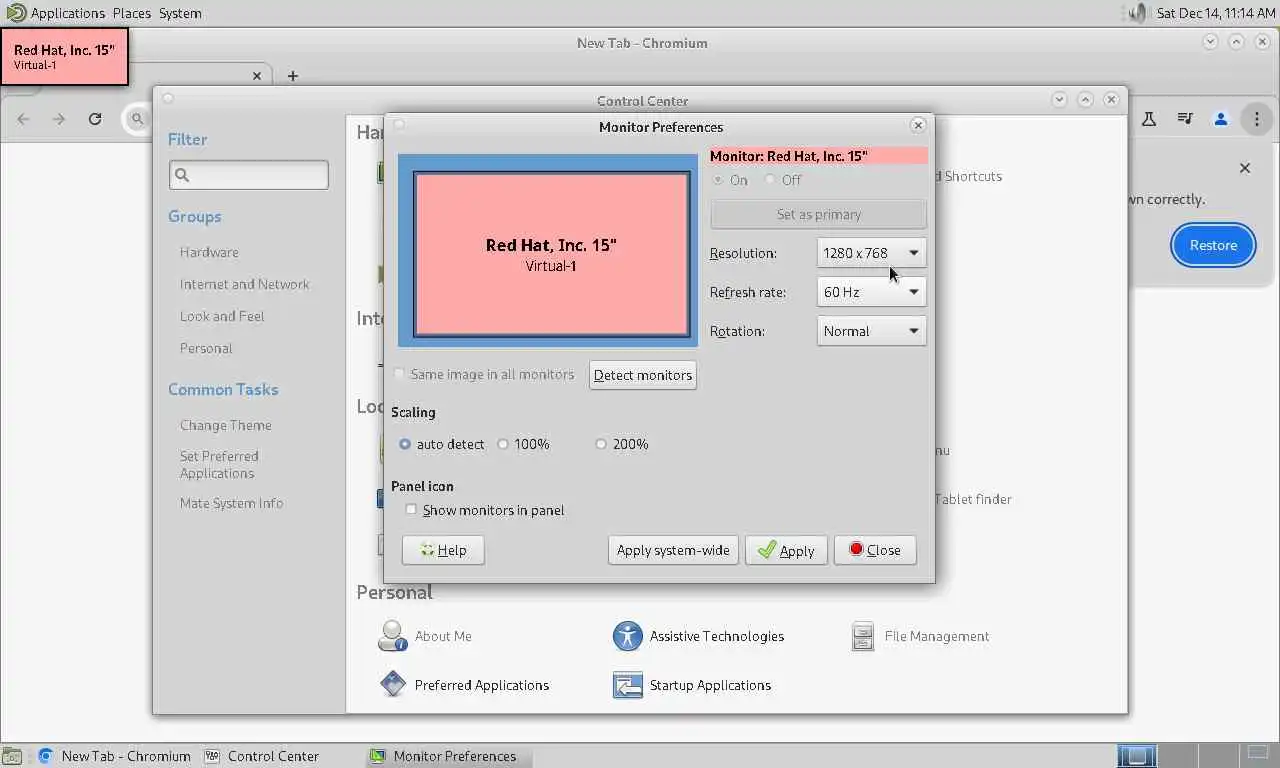Select Personal group in sidebar
This screenshot has width=1280, height=768.
click(x=206, y=348)
